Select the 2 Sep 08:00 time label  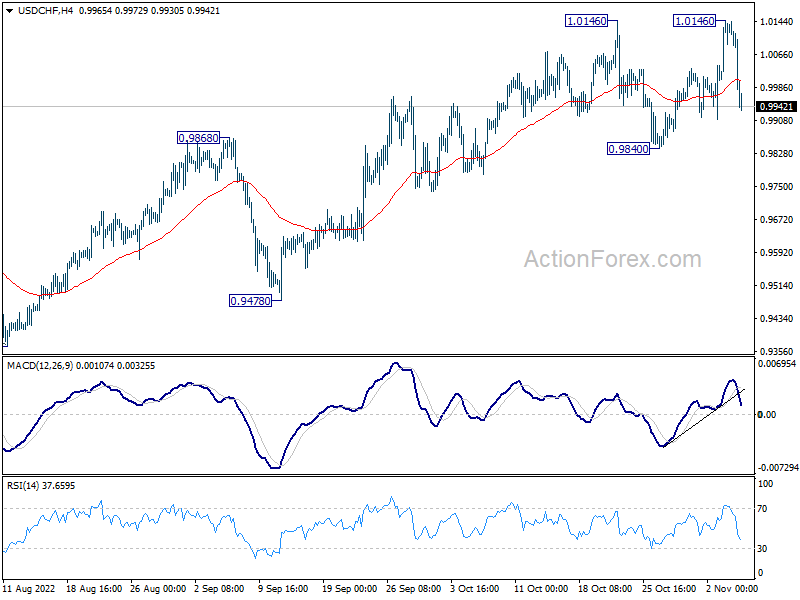point(219,589)
